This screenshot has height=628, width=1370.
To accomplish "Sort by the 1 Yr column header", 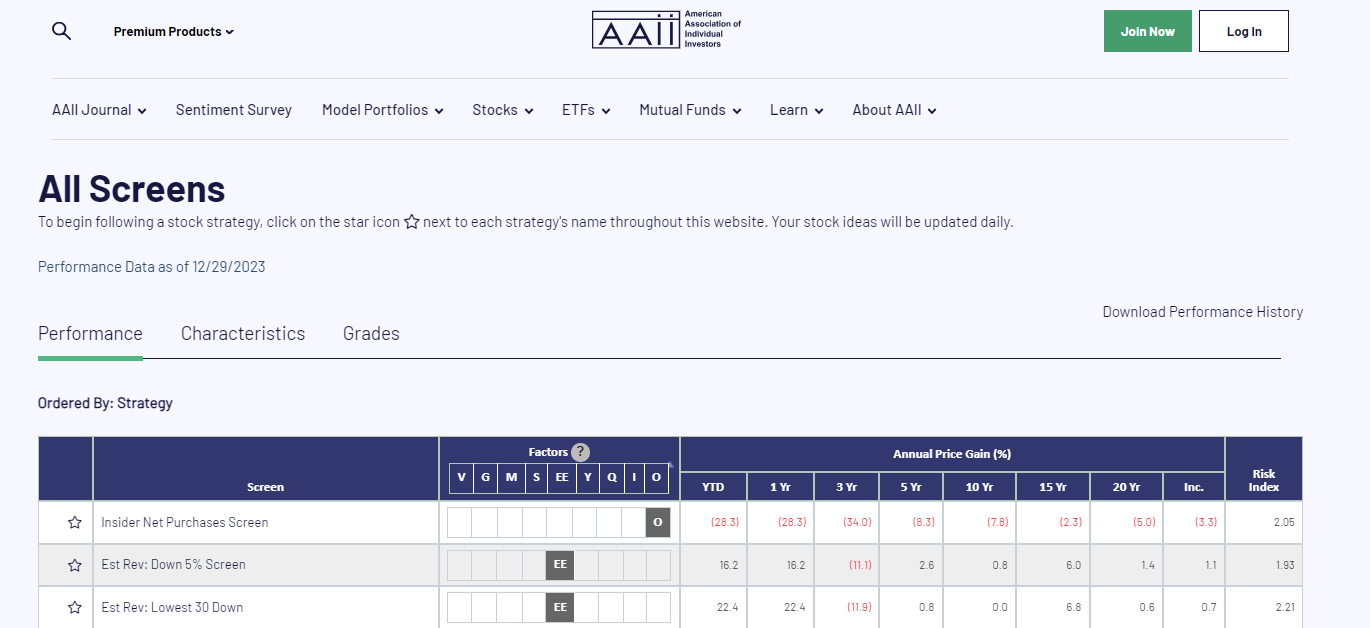I will pyautogui.click(x=780, y=487).
